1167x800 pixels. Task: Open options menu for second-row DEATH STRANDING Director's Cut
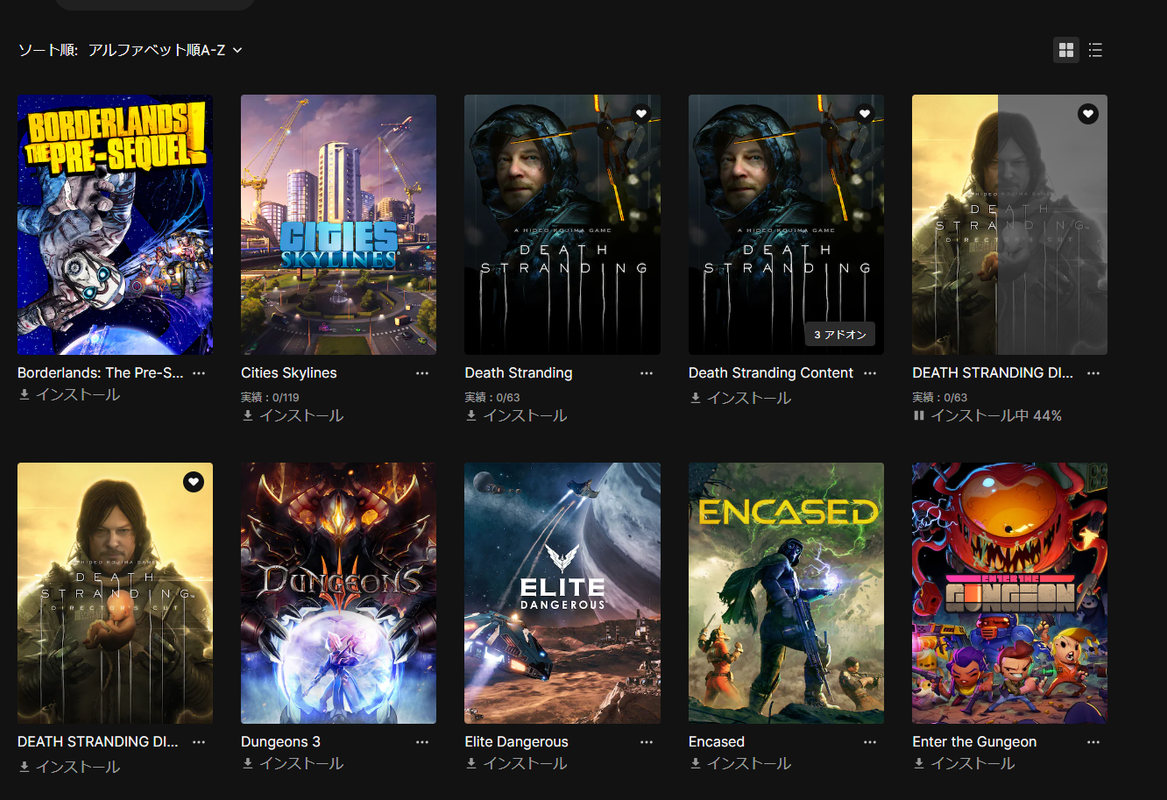tap(199, 742)
